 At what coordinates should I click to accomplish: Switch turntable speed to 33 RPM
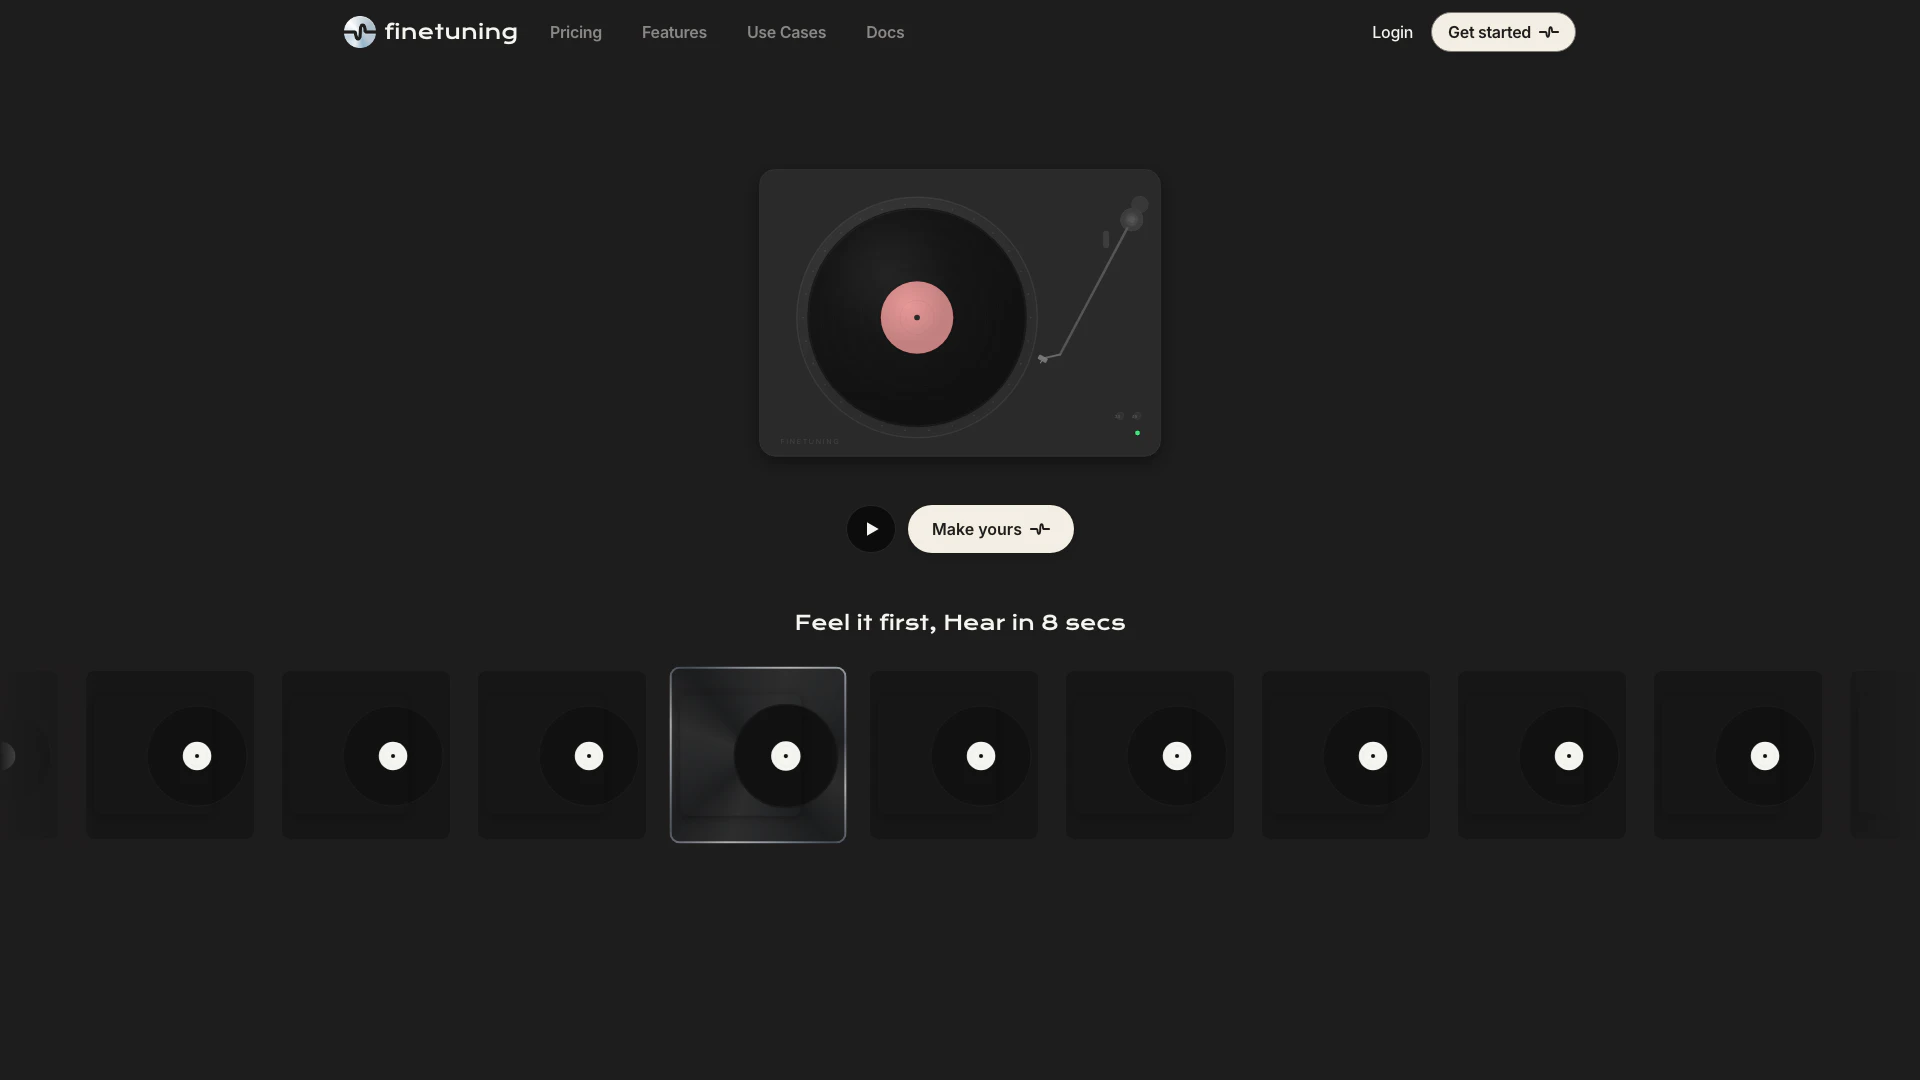coord(1119,416)
